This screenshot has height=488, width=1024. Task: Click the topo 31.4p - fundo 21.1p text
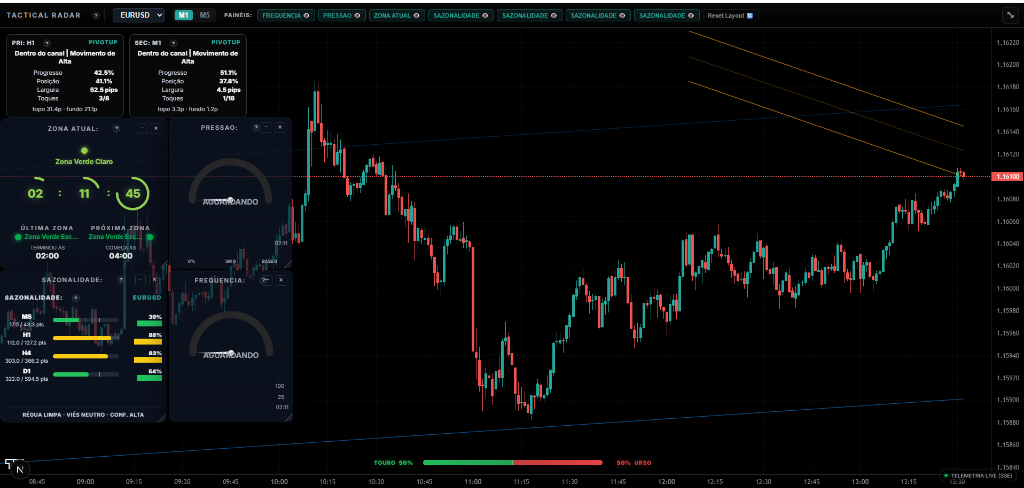[x=65, y=108]
